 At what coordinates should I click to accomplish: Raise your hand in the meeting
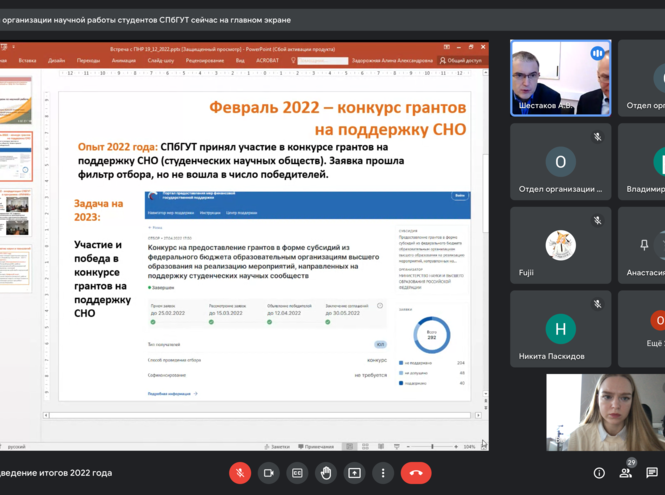click(326, 473)
